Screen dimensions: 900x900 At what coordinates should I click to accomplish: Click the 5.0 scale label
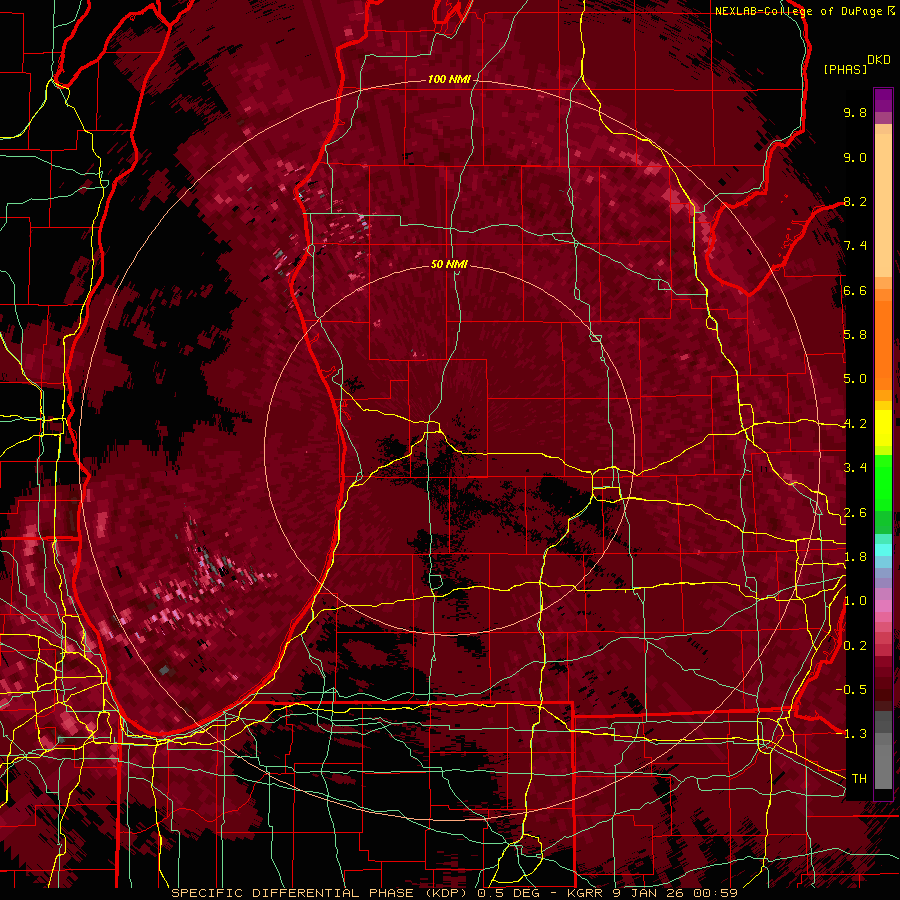[x=855, y=379]
